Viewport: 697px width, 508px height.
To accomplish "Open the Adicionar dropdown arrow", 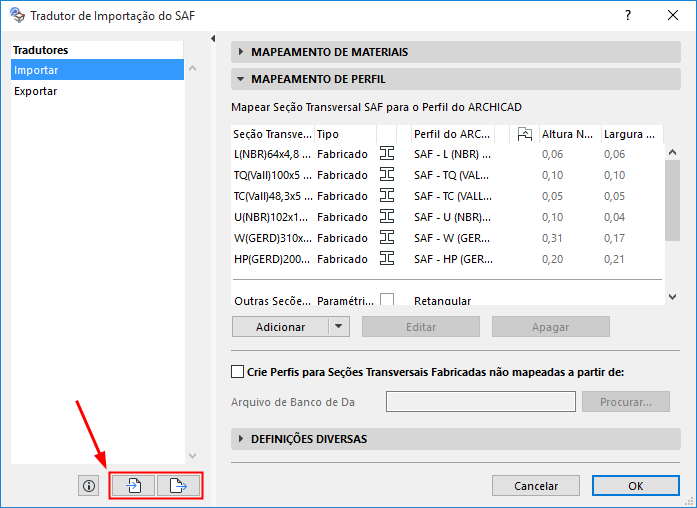I will pos(339,327).
